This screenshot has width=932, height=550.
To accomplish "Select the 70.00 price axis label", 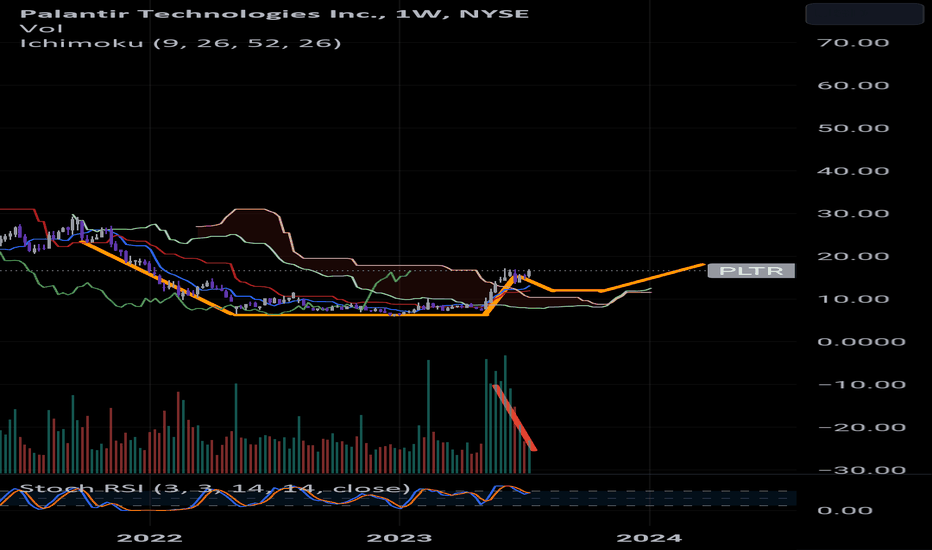I will tap(853, 43).
